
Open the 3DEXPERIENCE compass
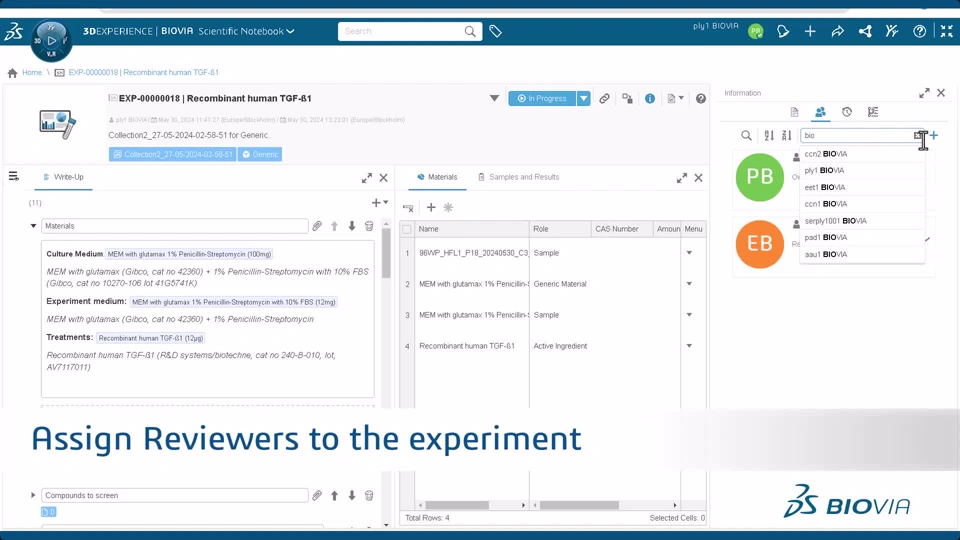pyautogui.click(x=51, y=40)
